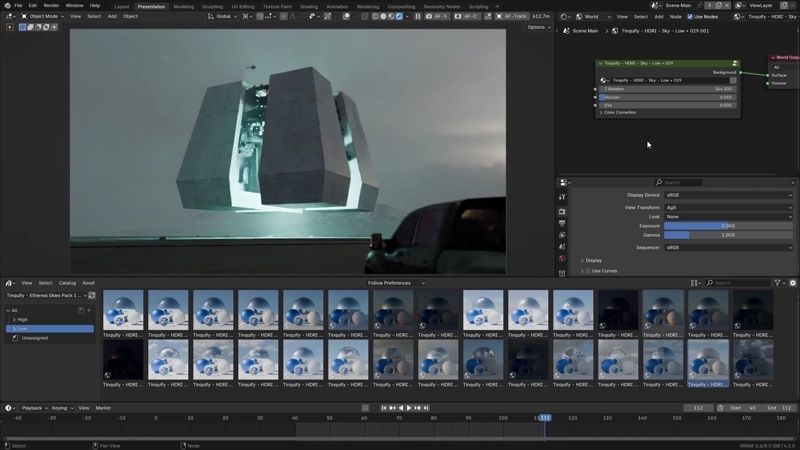Click the Exposure slider
This screenshot has width=800, height=450.
pos(728,226)
